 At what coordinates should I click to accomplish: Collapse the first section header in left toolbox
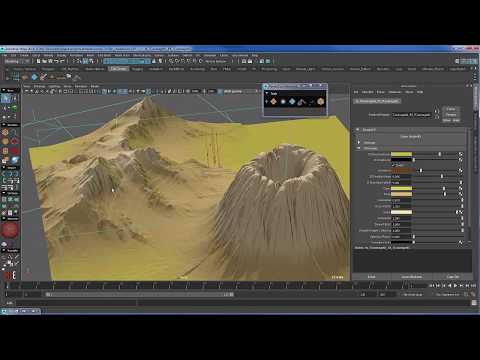[x=4, y=90]
